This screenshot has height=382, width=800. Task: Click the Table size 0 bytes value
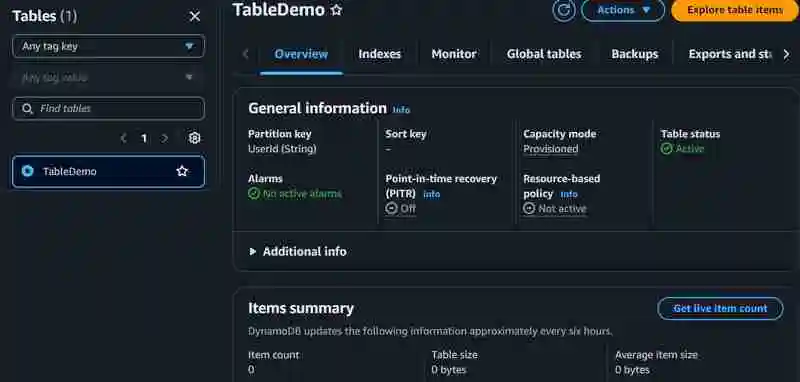(448, 370)
